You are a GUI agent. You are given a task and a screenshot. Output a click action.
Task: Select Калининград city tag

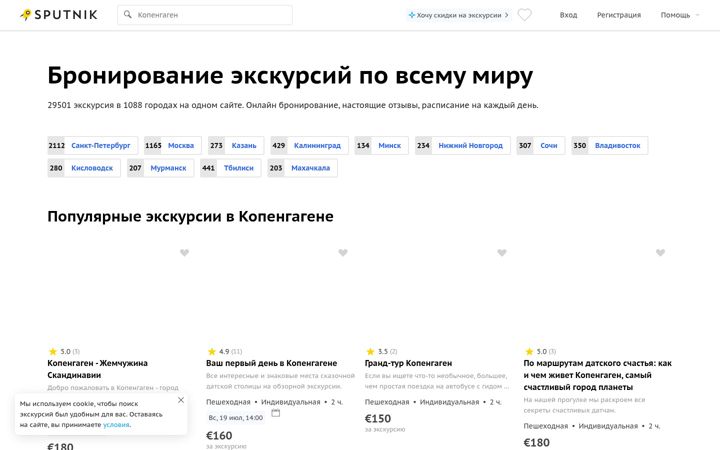click(309, 145)
